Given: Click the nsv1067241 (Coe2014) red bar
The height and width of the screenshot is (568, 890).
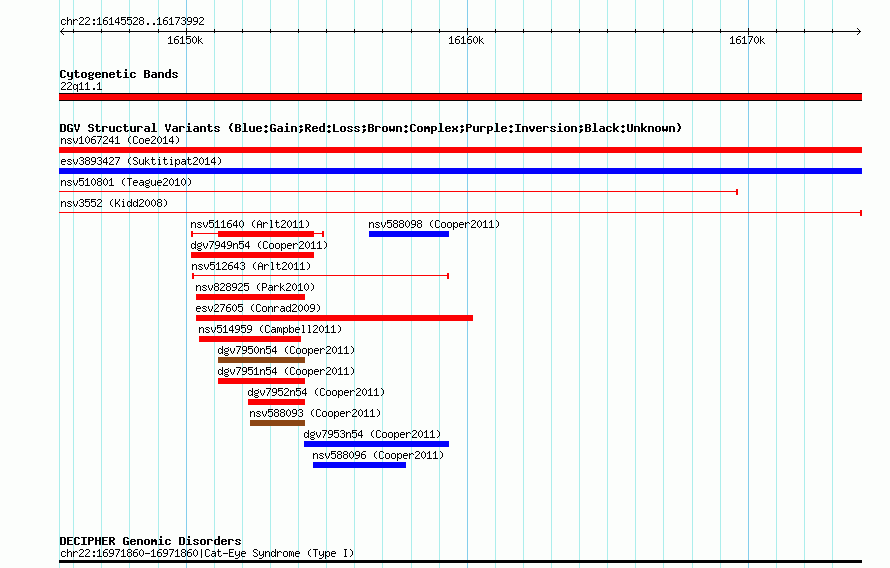Looking at the screenshot, I should point(460,150).
